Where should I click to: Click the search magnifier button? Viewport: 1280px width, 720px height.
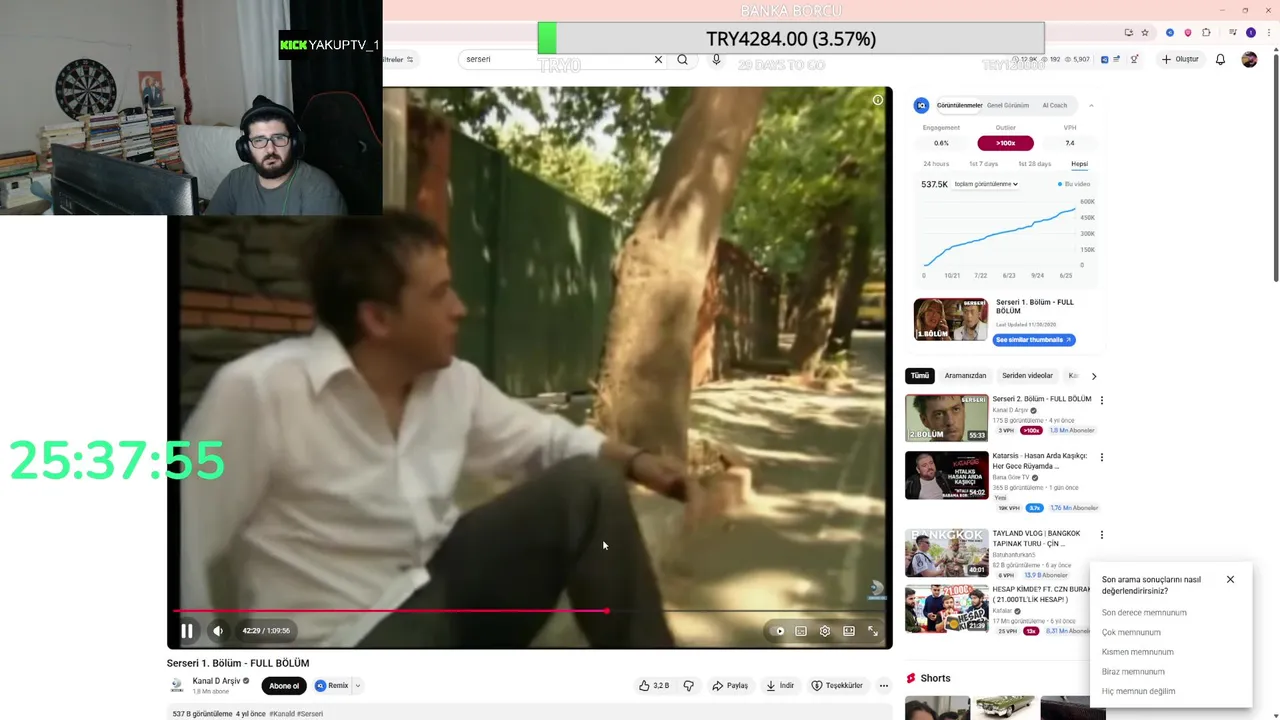[x=683, y=59]
